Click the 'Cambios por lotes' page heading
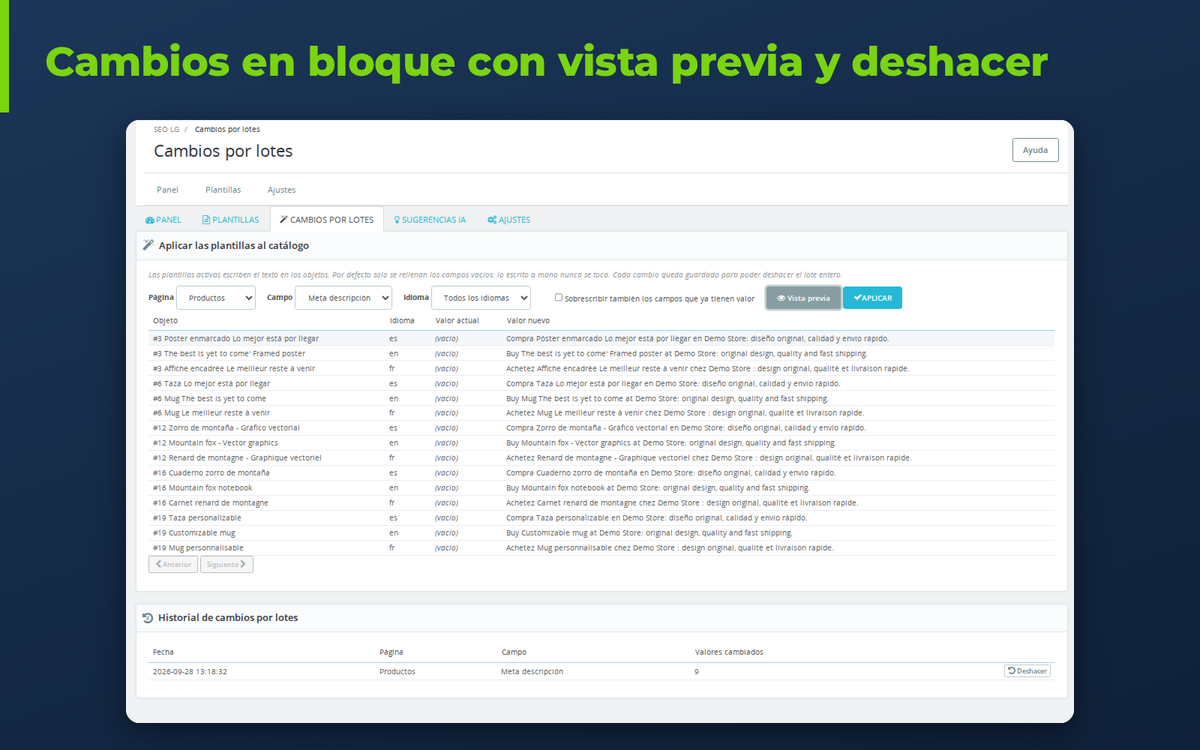1200x750 pixels. click(223, 152)
